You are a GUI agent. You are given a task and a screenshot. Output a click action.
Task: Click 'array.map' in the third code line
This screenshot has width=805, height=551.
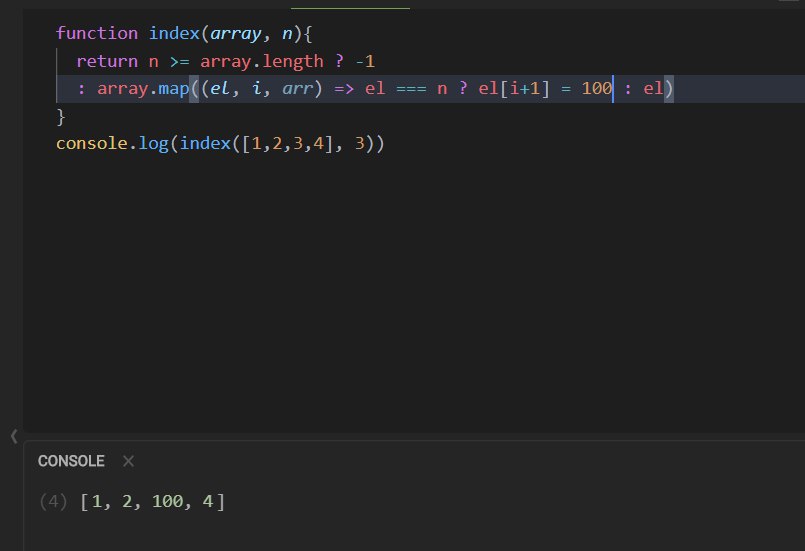coord(143,89)
